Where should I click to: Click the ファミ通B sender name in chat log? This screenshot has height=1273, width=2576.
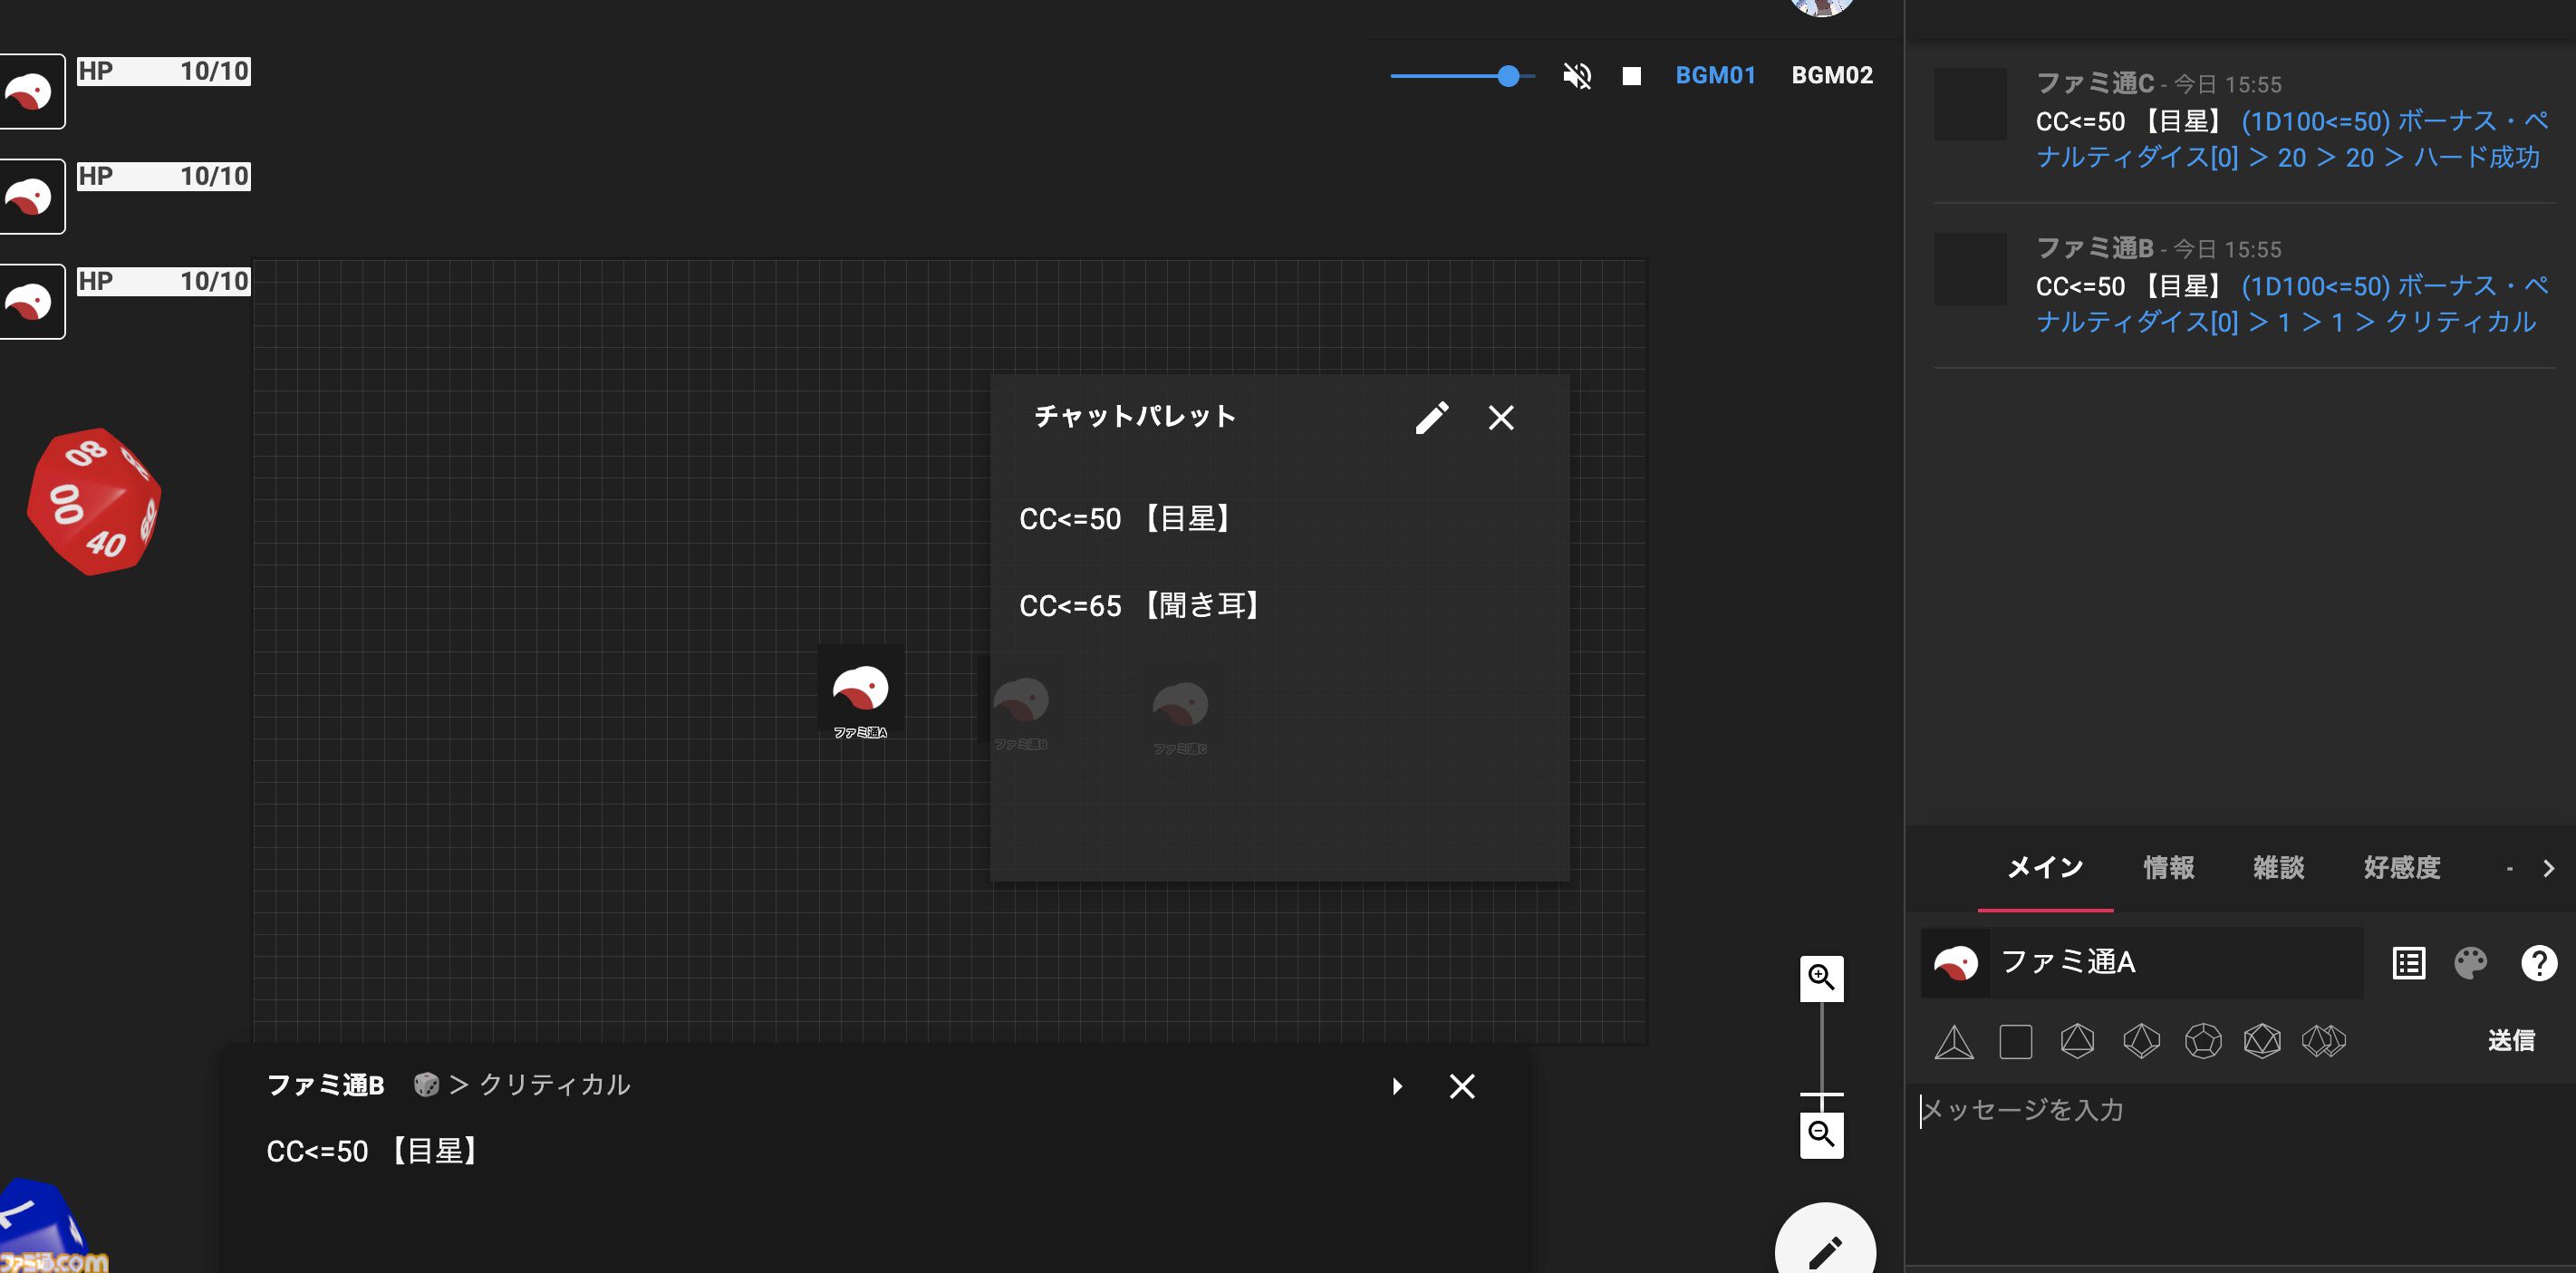coord(2094,248)
